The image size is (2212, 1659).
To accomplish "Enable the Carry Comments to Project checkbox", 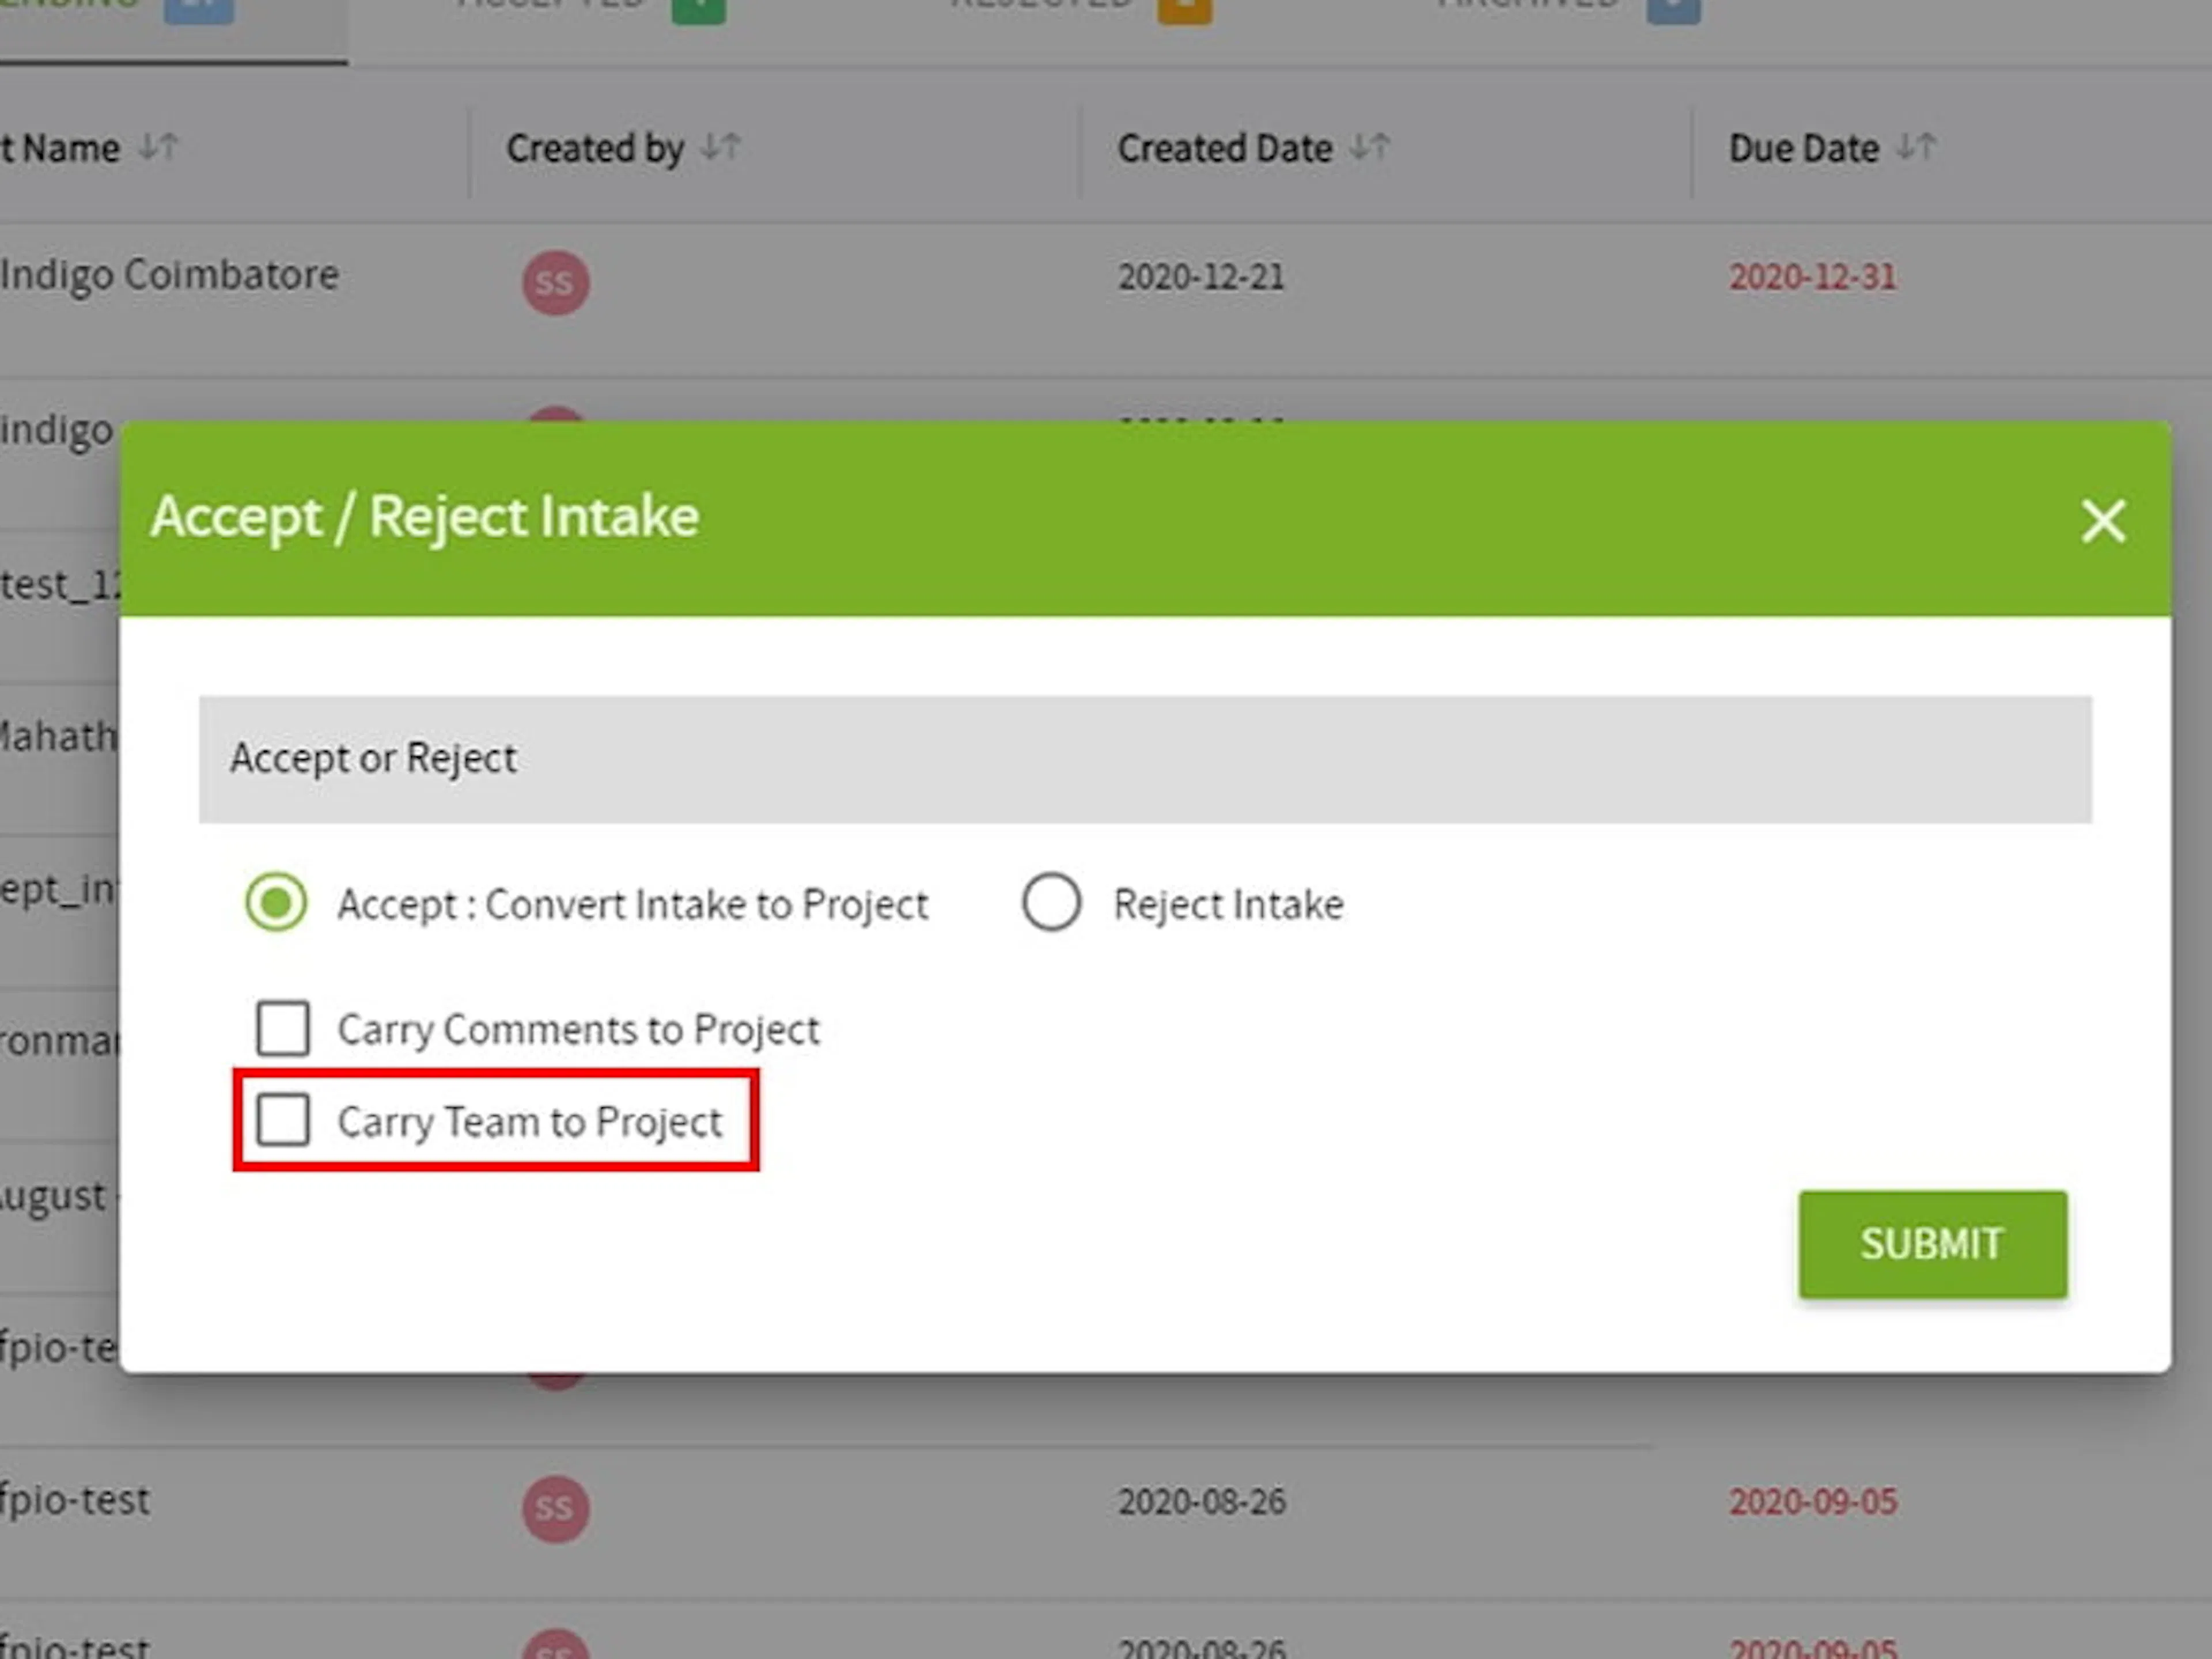I will tap(283, 1028).
